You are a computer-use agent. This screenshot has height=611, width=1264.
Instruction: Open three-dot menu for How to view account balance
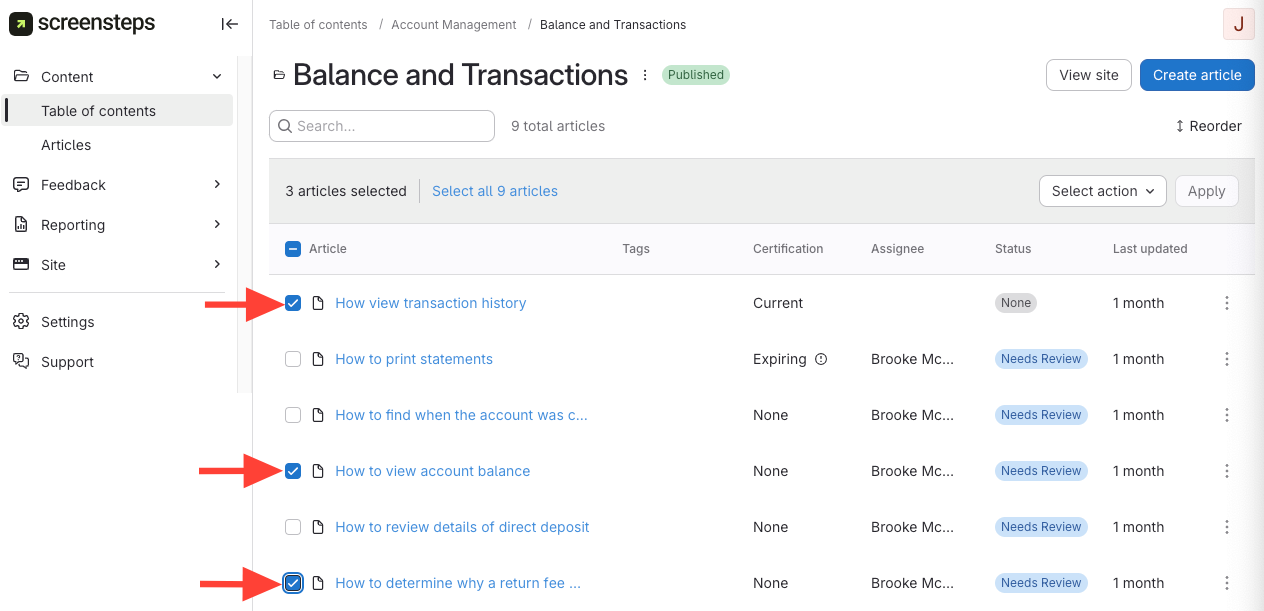click(x=1227, y=471)
